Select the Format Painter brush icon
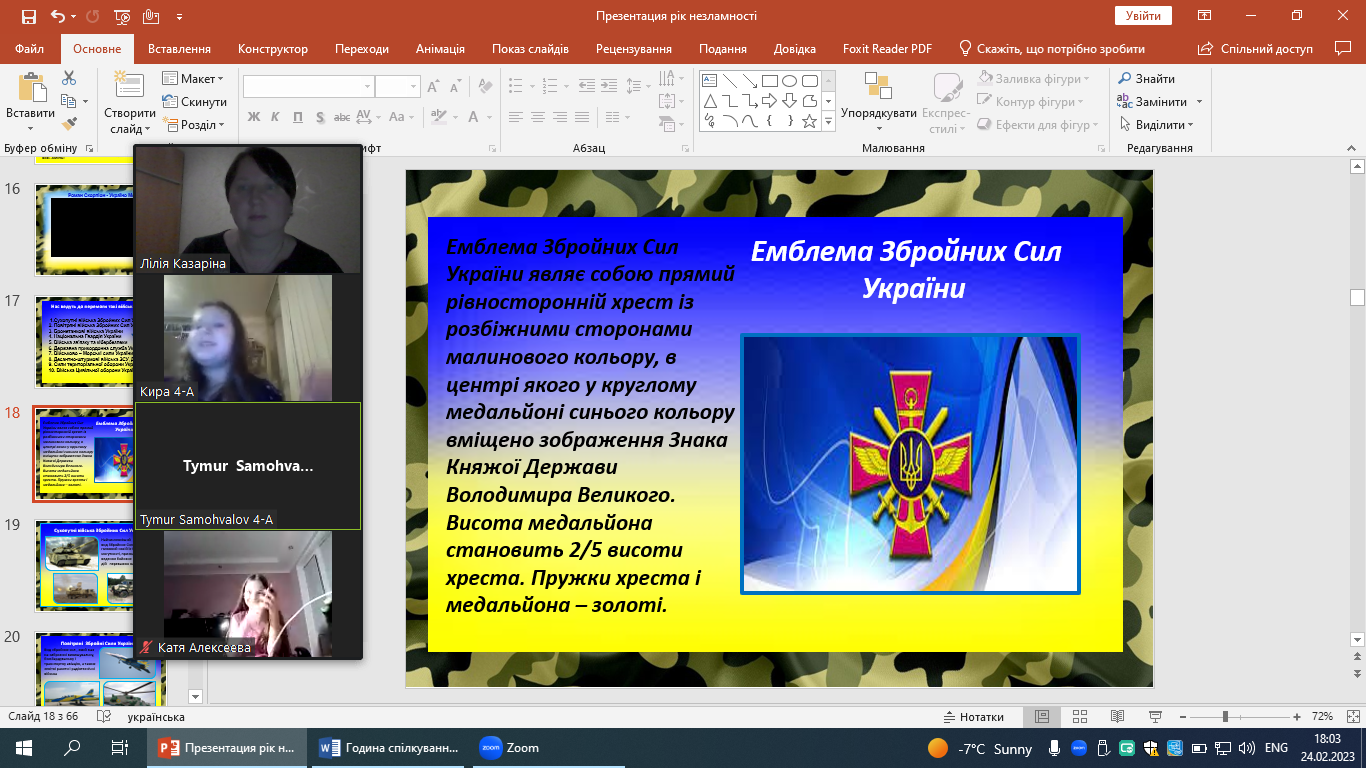The width and height of the screenshot is (1366, 768). click(69, 124)
